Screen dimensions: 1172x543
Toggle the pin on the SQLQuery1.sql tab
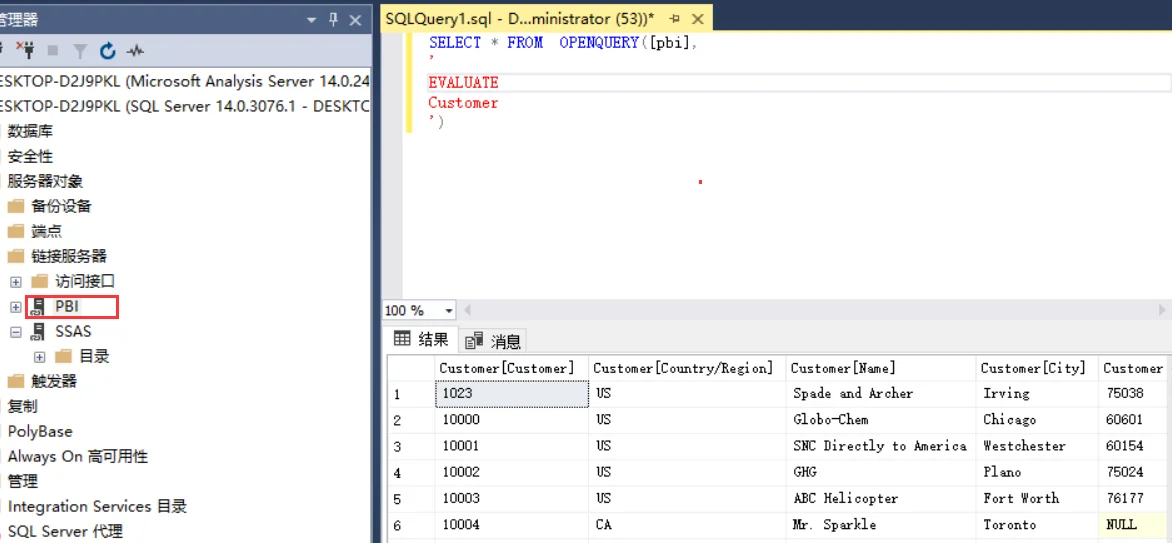click(675, 19)
